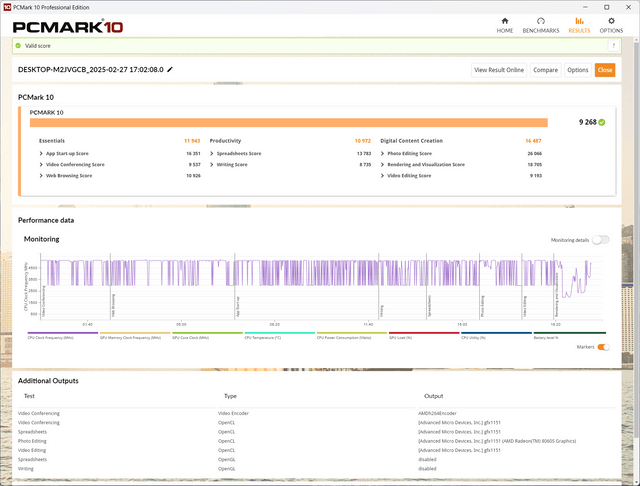Select GPU Core Clock legend series
Screen dimensions: 640x486
(x=207, y=335)
